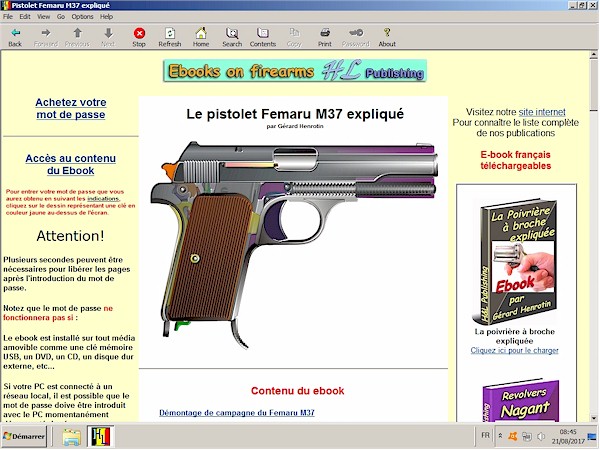Screen dimensions: 600x450
Task: Click the 'Attention!' heading text
Action: pyautogui.click(x=70, y=236)
